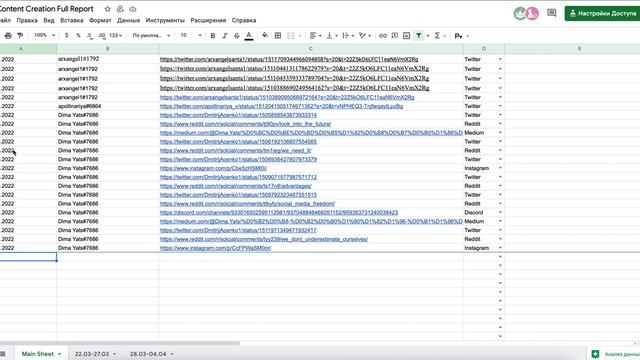Open the text color picker
Screen dimensions: 640x360
tap(249, 36)
